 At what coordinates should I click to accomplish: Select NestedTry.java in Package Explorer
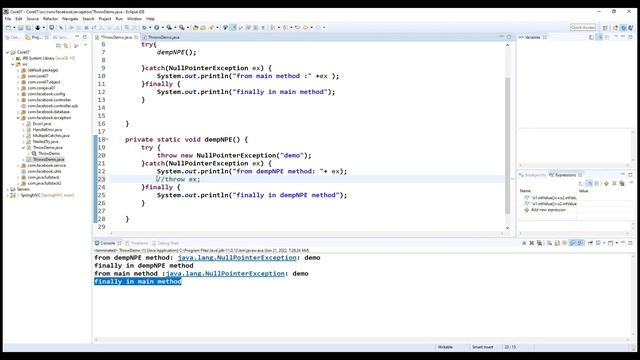(45, 142)
